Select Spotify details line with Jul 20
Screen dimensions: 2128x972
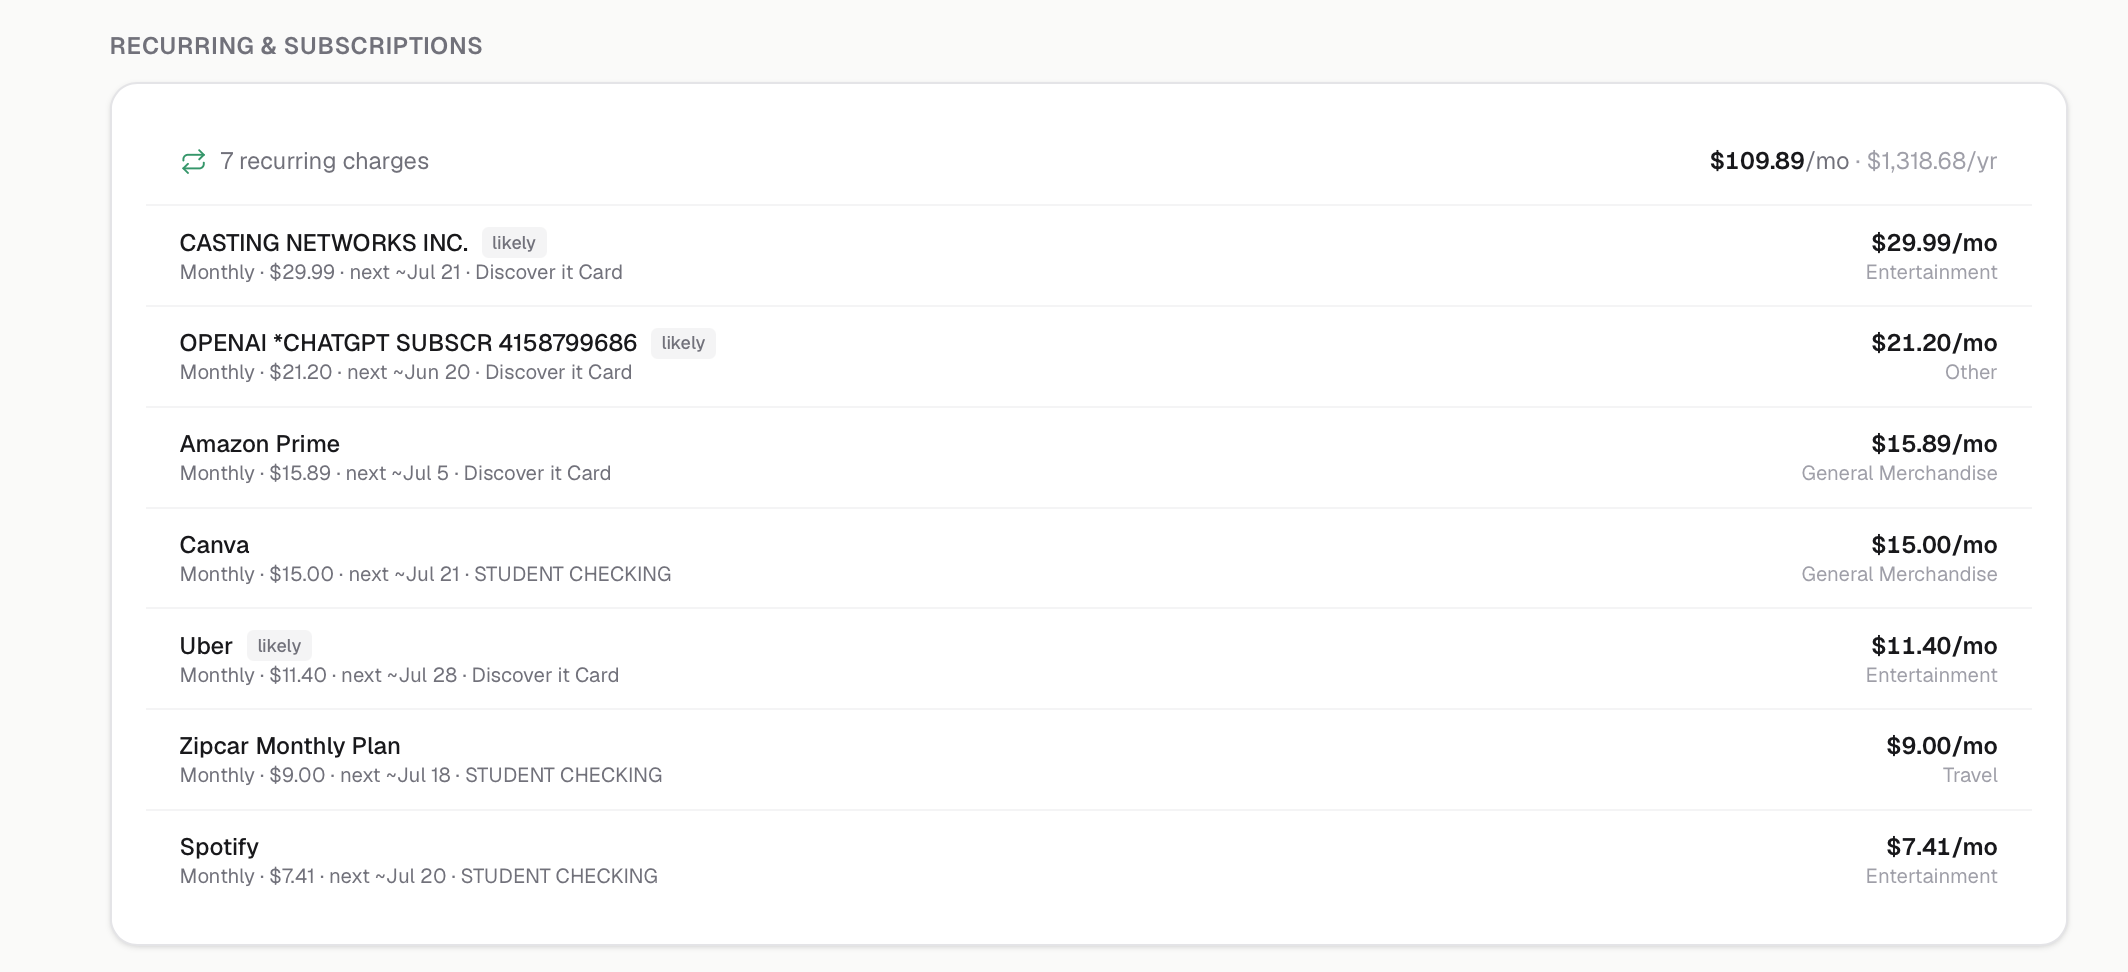419,876
